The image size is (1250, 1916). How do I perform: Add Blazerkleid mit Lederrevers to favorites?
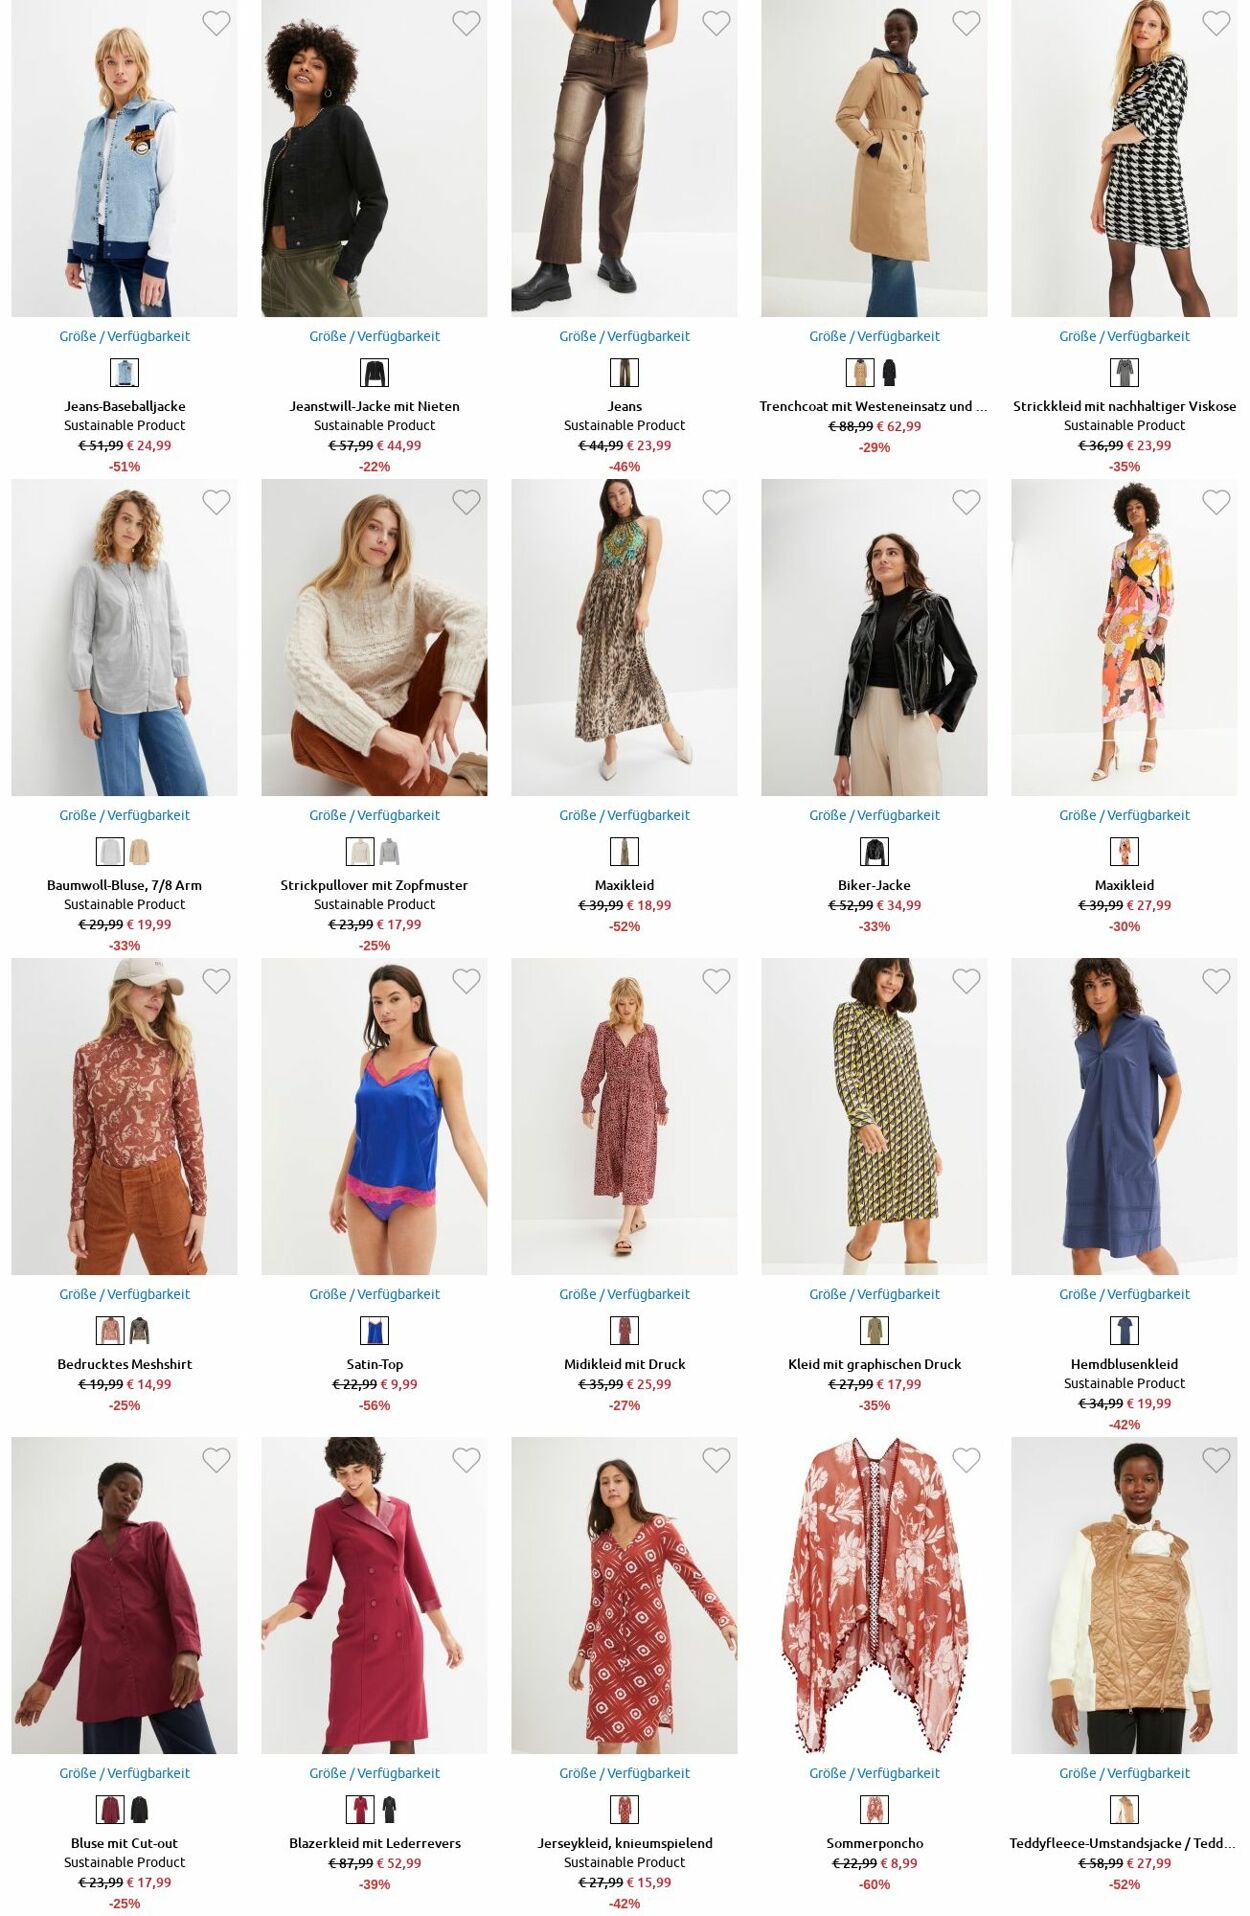(x=466, y=1460)
